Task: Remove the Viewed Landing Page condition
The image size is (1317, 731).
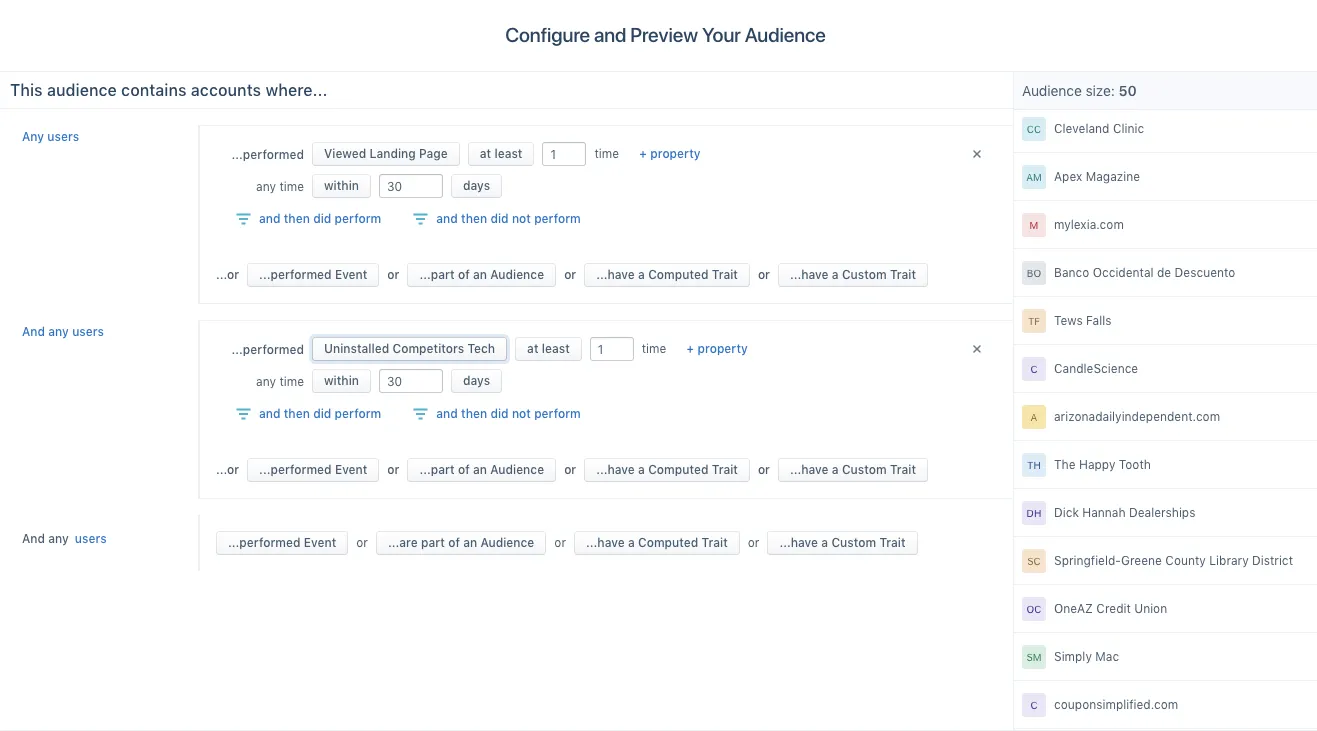Action: [977, 154]
